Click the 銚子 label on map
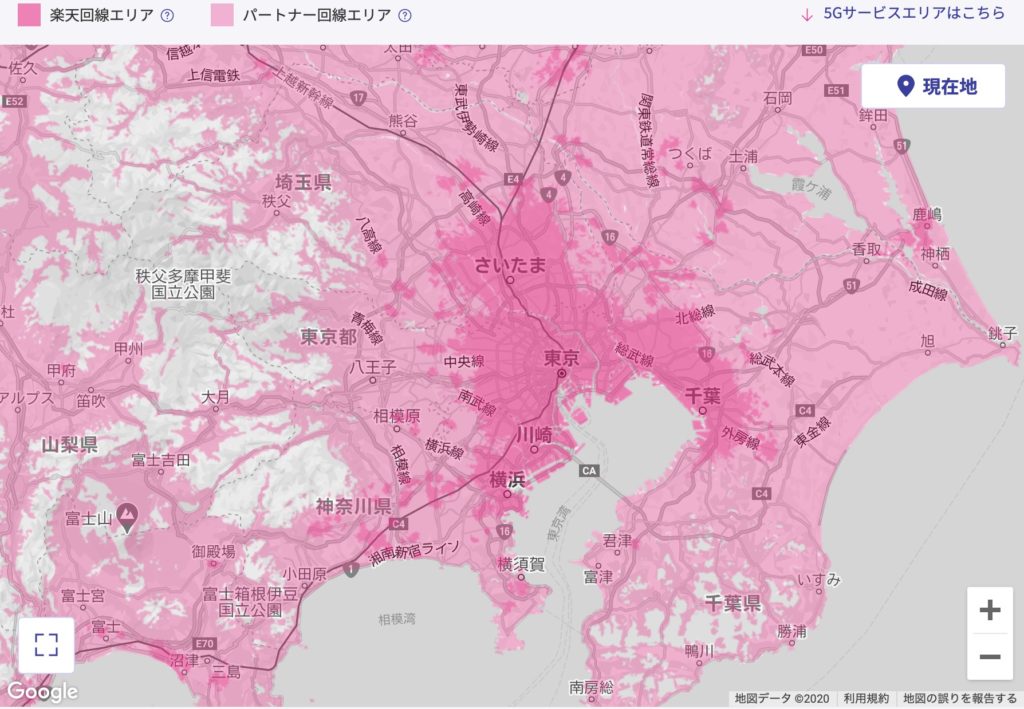1024x709 pixels. pos(1002,334)
